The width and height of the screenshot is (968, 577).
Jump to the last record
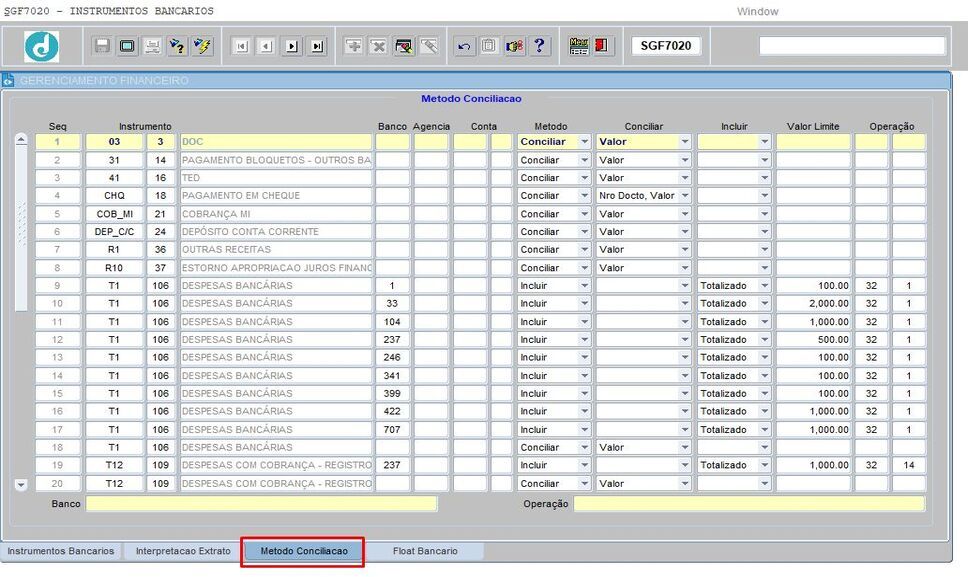tap(317, 46)
